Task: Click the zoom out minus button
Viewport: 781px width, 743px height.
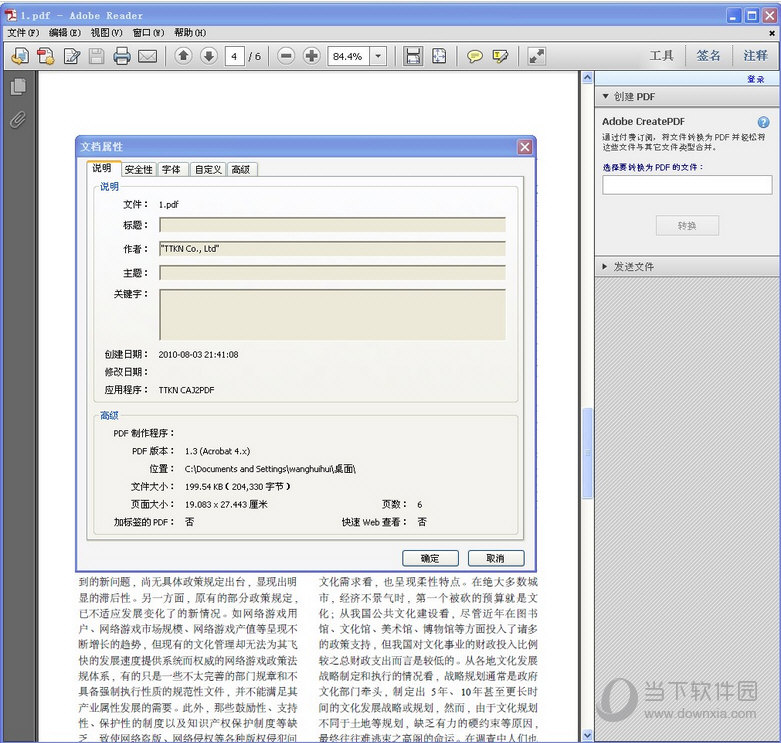Action: pos(286,56)
